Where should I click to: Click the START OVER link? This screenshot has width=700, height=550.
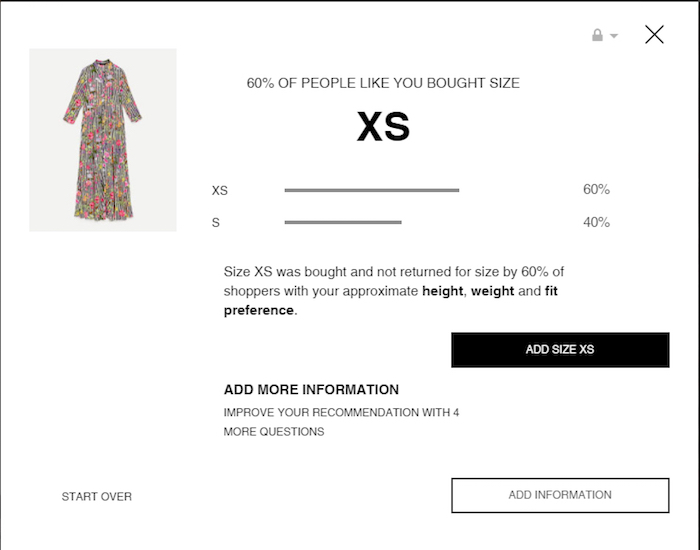[x=97, y=497]
